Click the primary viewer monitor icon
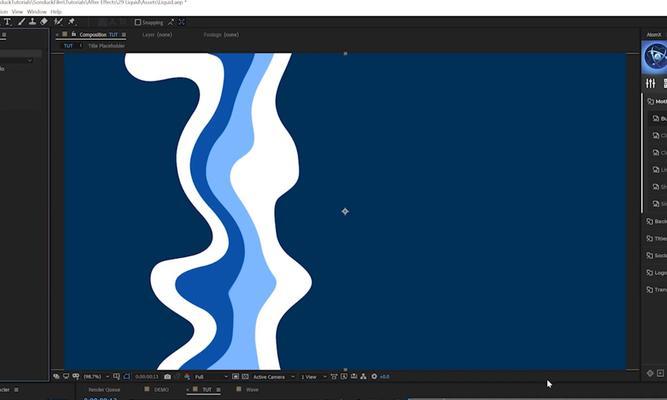667x400 pixels. pyautogui.click(x=66, y=377)
